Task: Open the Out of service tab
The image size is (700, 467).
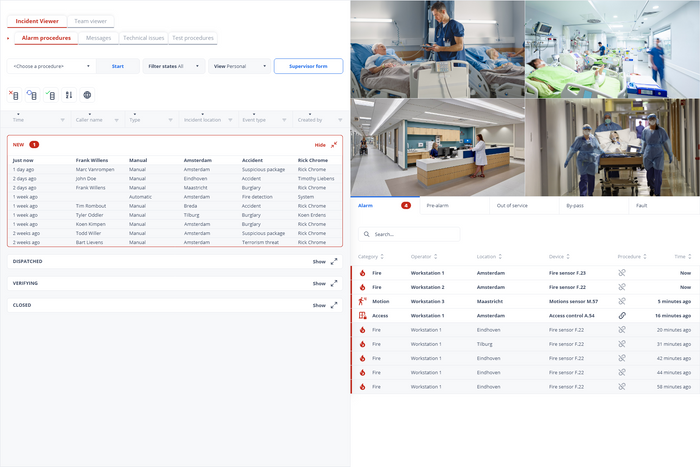Action: (513, 205)
